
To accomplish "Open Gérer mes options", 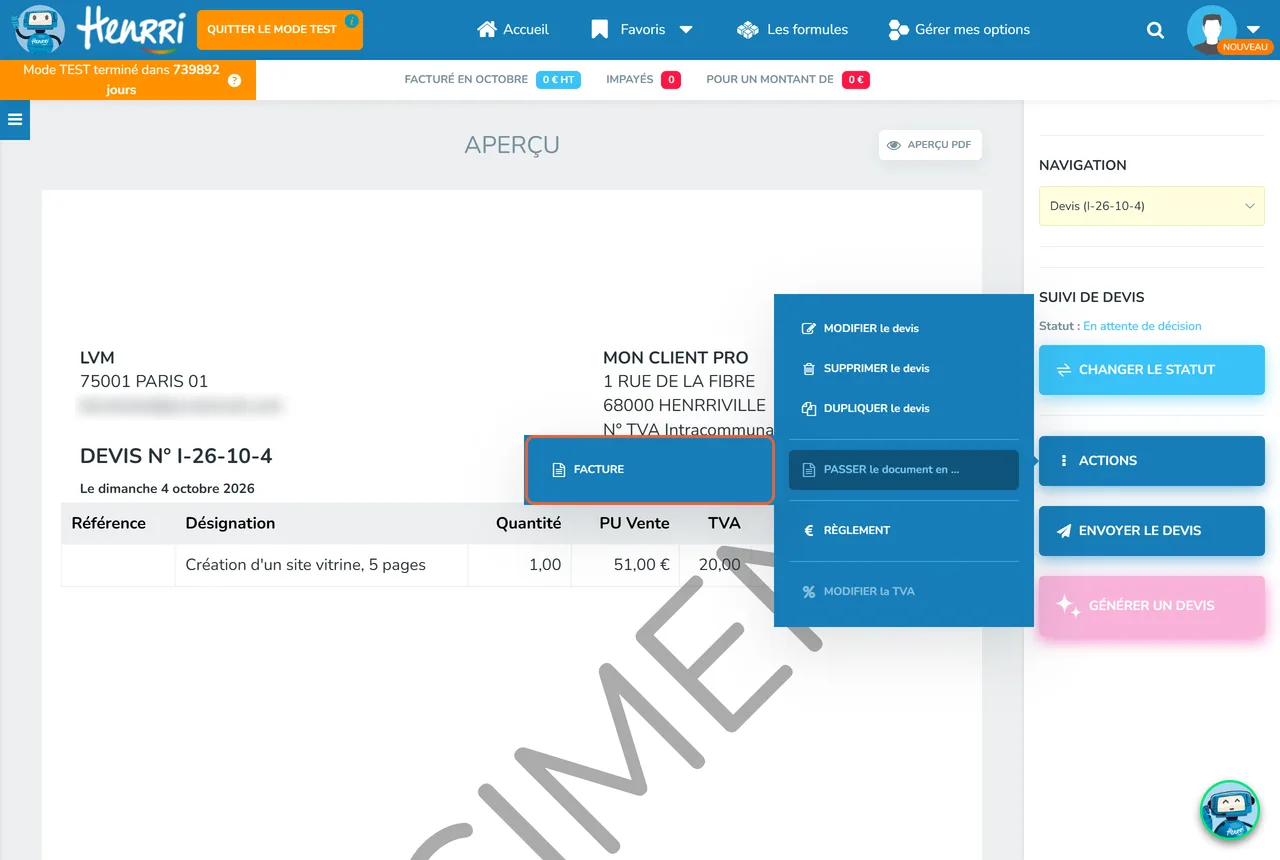I will [959, 30].
